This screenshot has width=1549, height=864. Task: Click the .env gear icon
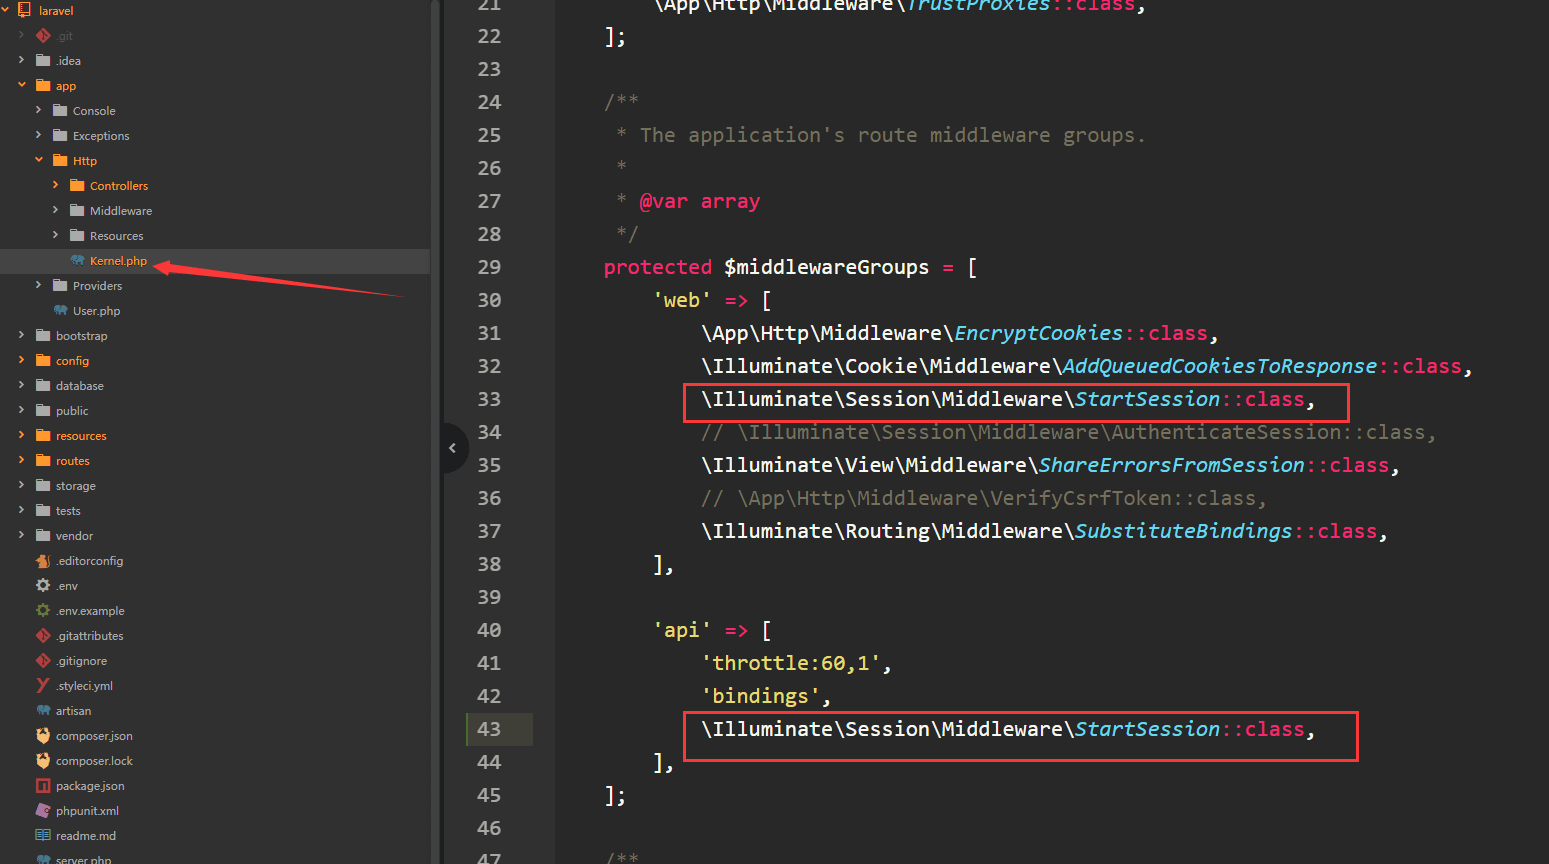click(x=43, y=585)
